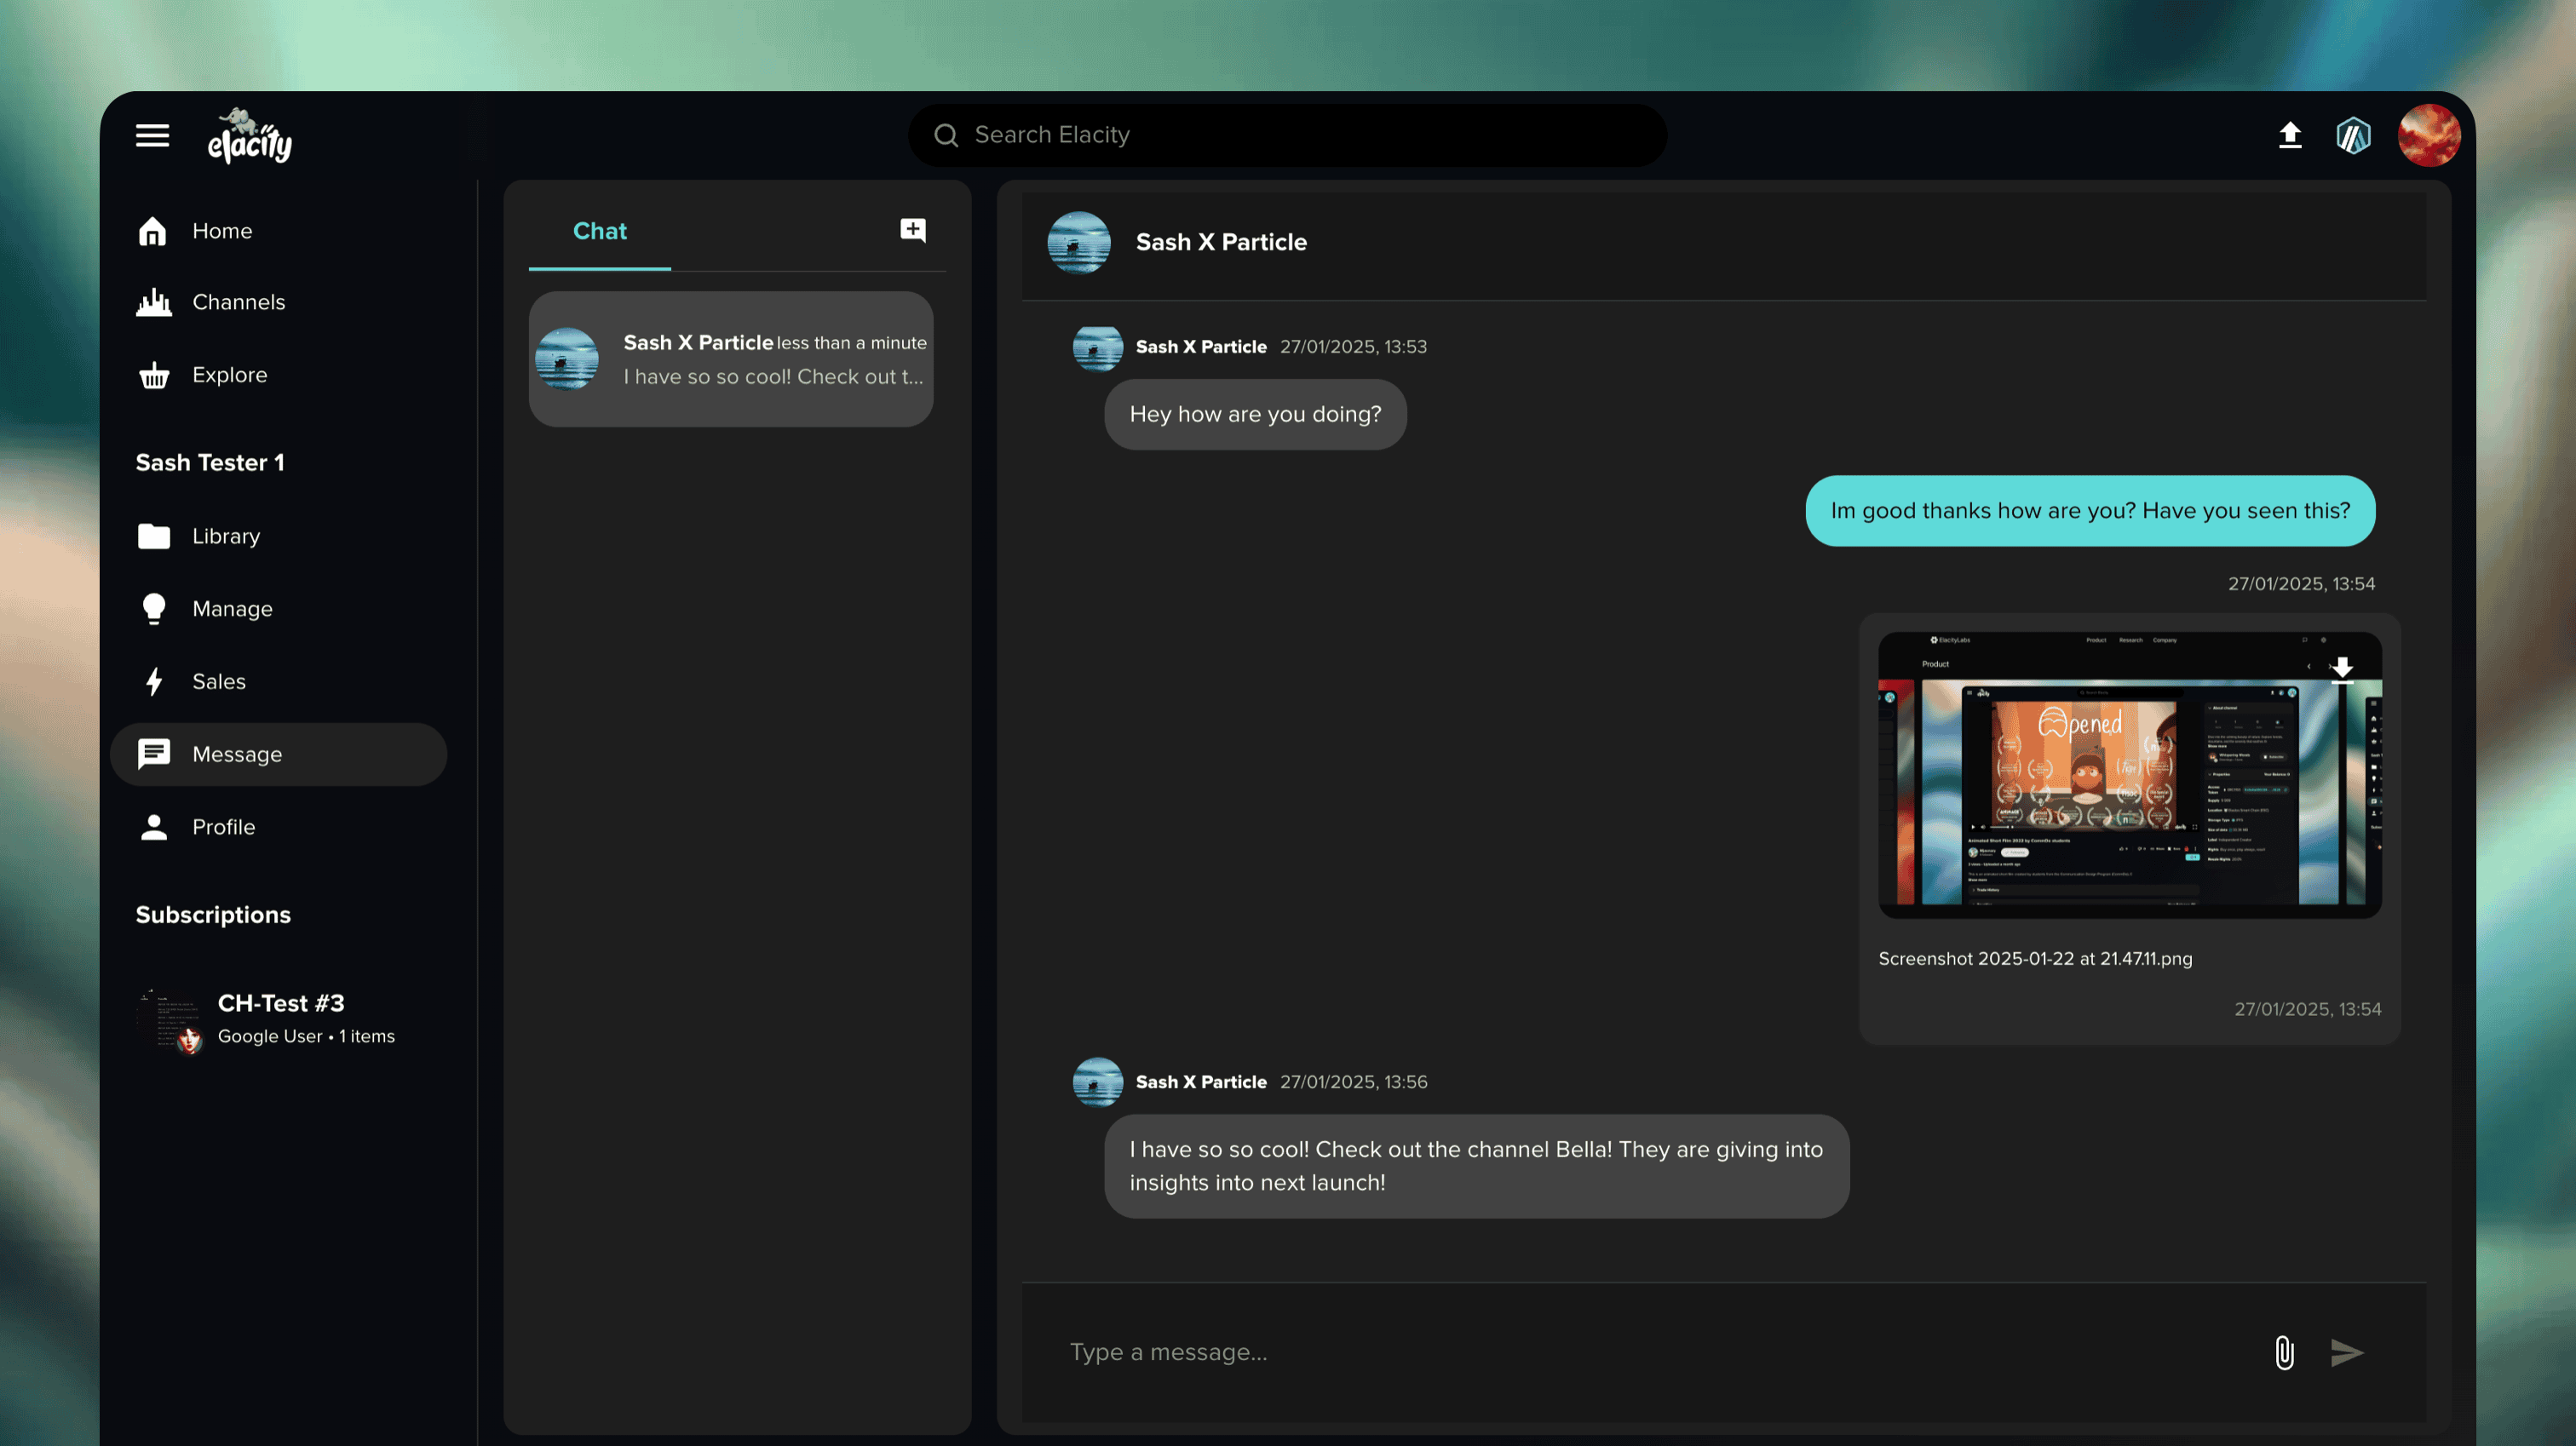Click the paperclip attachment icon
Viewport: 2576px width, 1446px height.
tap(2283, 1352)
